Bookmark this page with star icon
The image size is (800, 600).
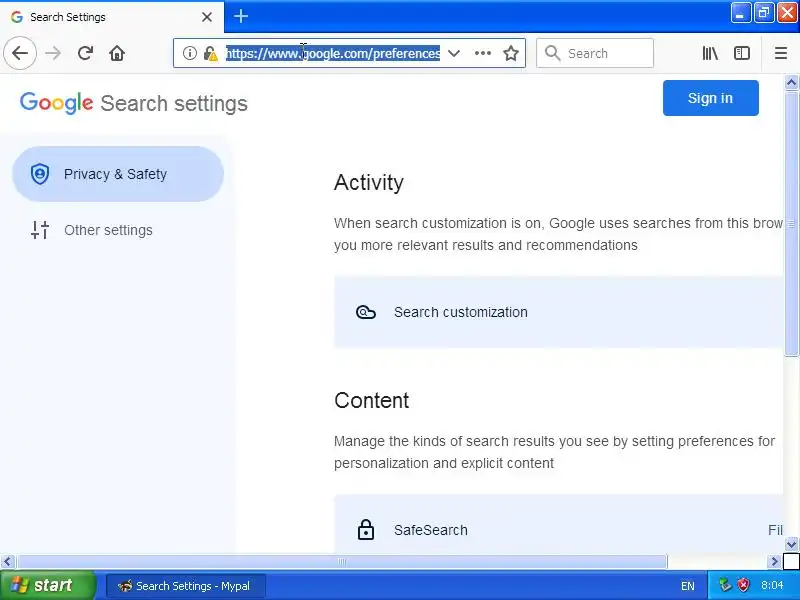[x=511, y=53]
